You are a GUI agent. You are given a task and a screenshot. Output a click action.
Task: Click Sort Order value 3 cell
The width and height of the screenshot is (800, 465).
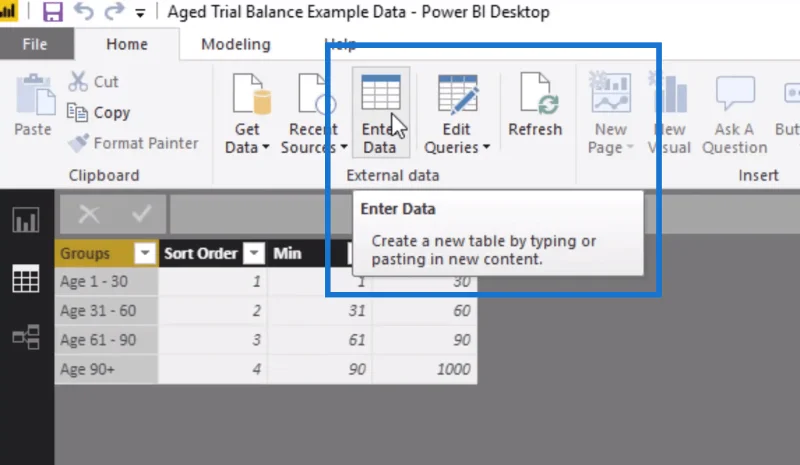[x=213, y=340]
